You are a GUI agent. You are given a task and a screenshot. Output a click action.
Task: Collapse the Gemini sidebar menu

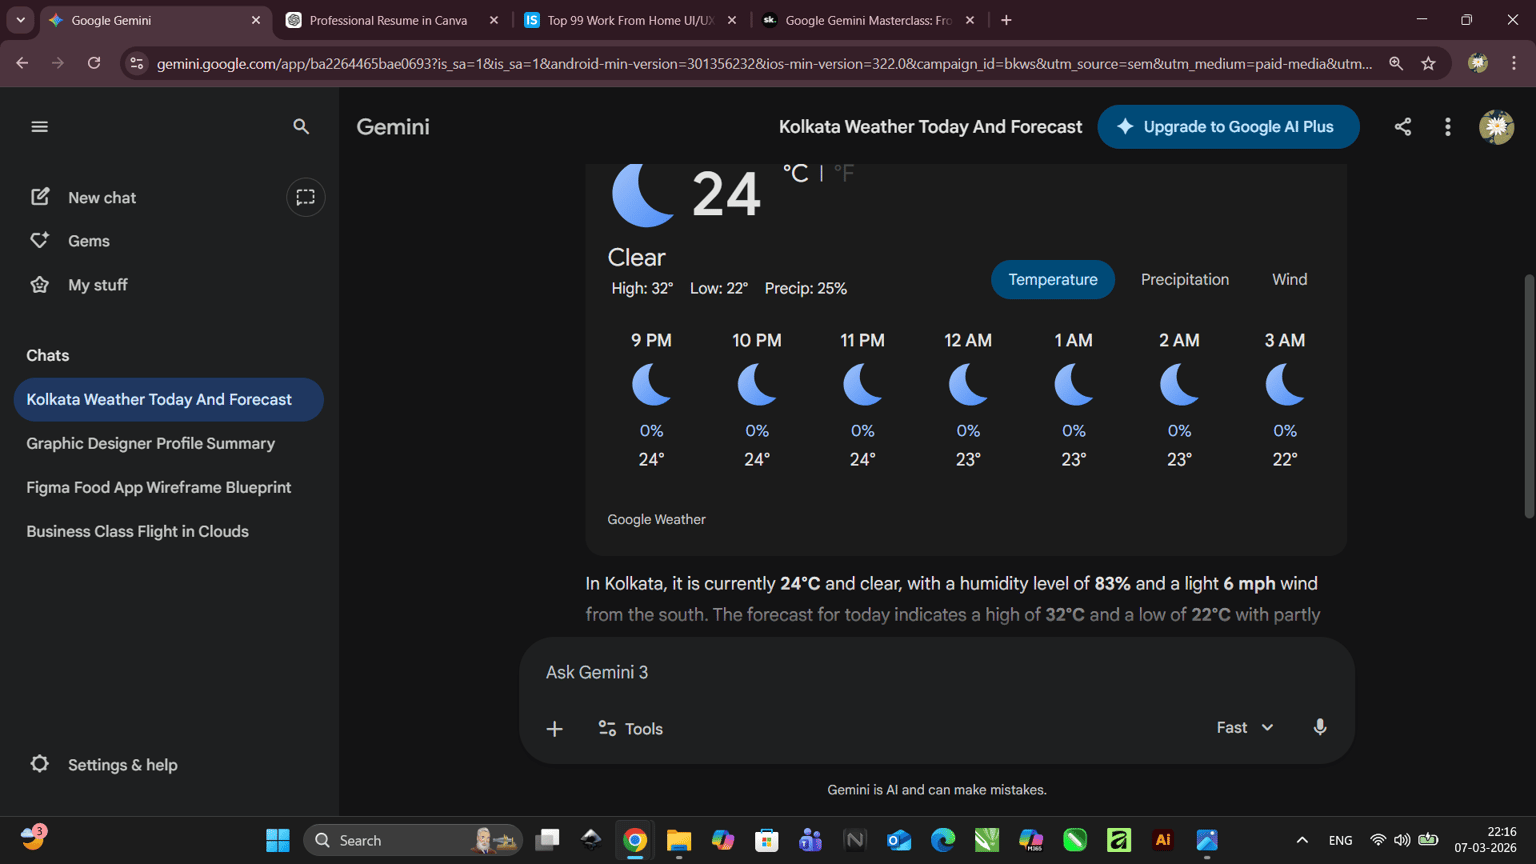[x=39, y=127]
